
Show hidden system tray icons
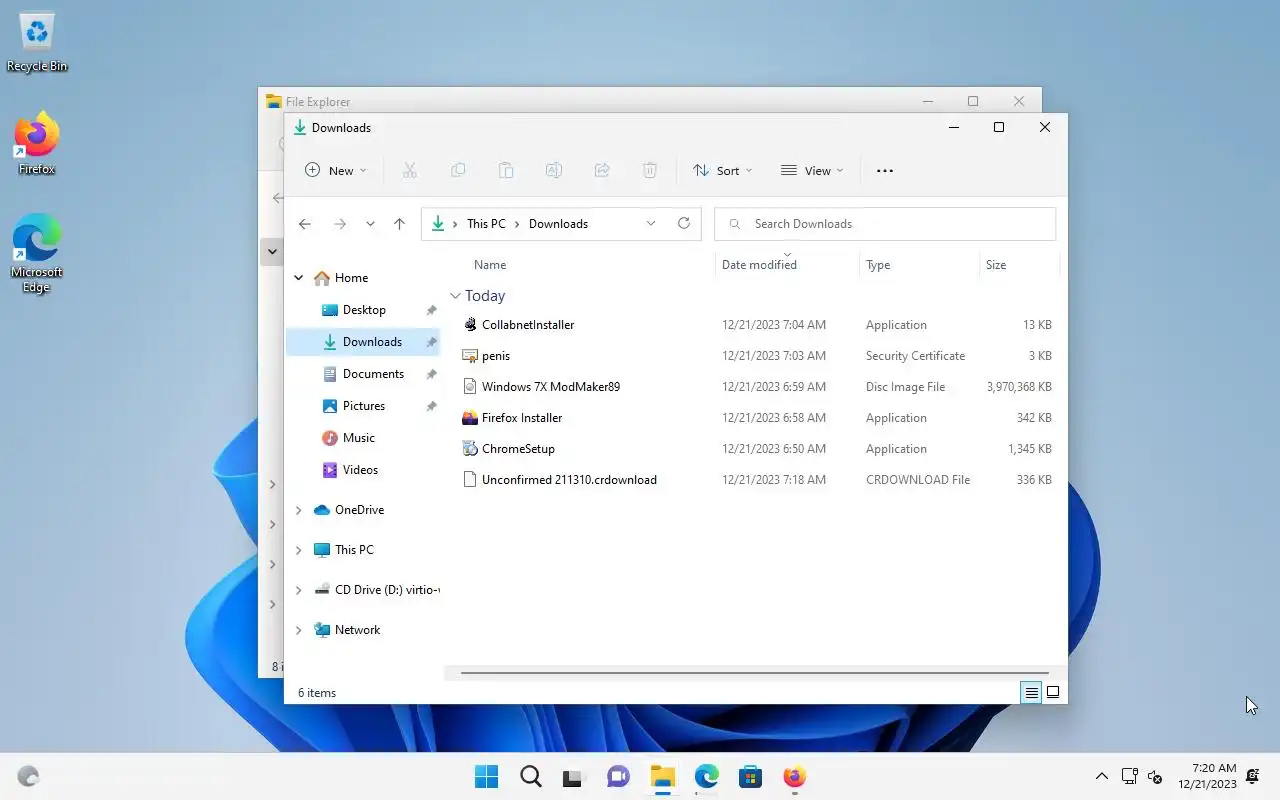tap(1102, 777)
